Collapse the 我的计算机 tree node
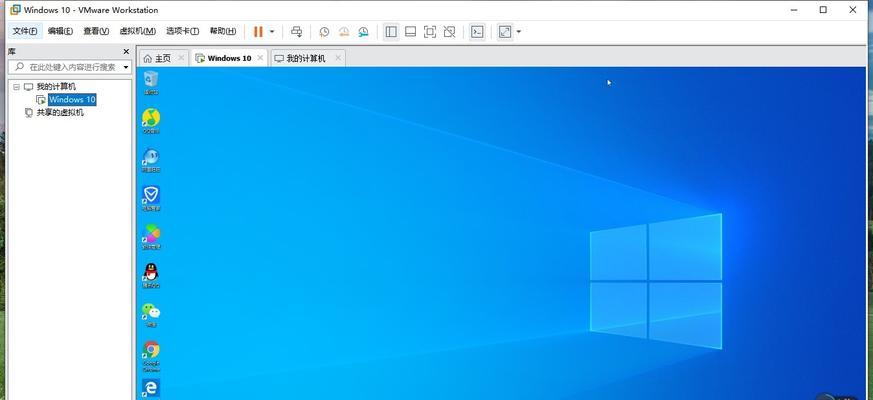 (16, 86)
